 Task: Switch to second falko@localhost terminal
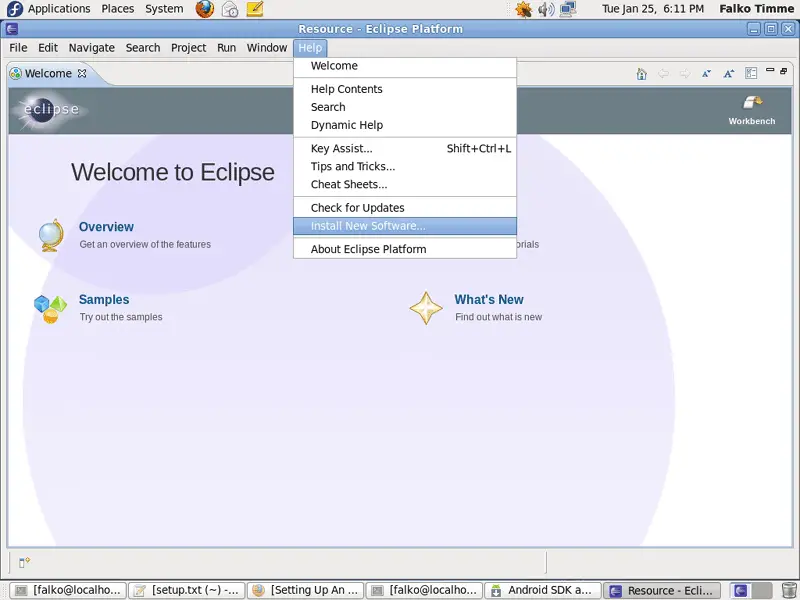424,590
